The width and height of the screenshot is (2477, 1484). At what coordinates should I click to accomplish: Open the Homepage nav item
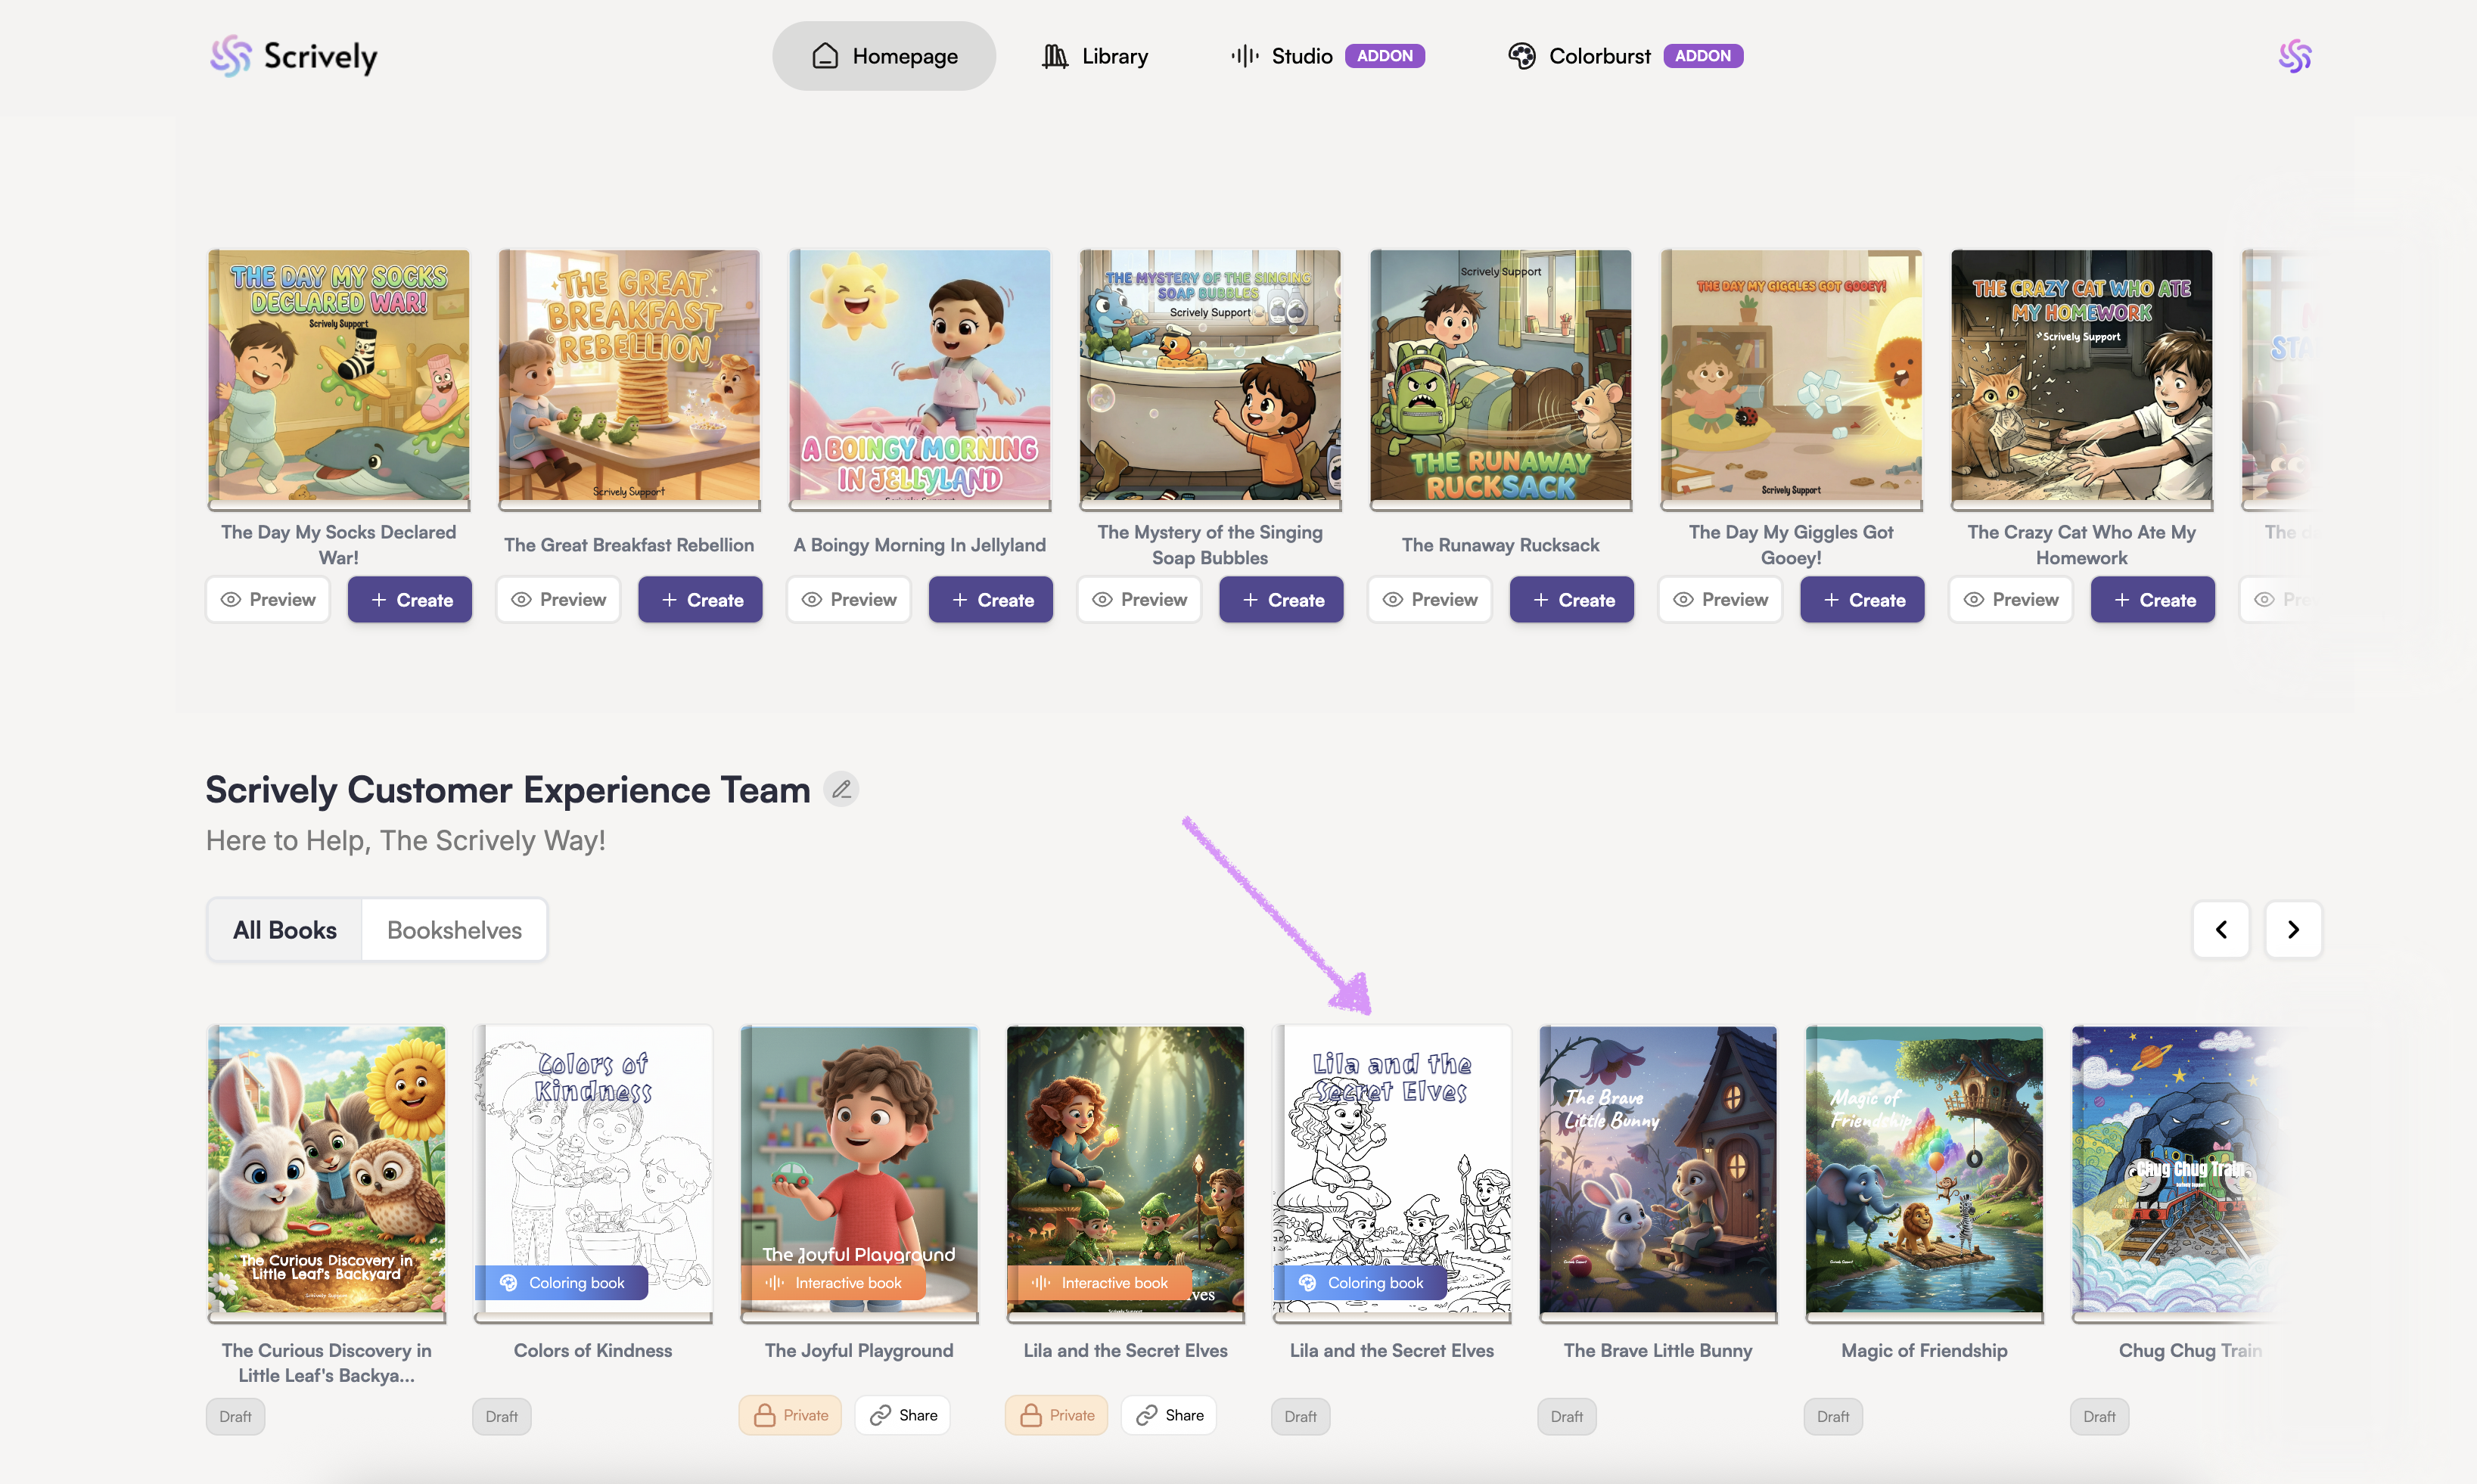[884, 56]
